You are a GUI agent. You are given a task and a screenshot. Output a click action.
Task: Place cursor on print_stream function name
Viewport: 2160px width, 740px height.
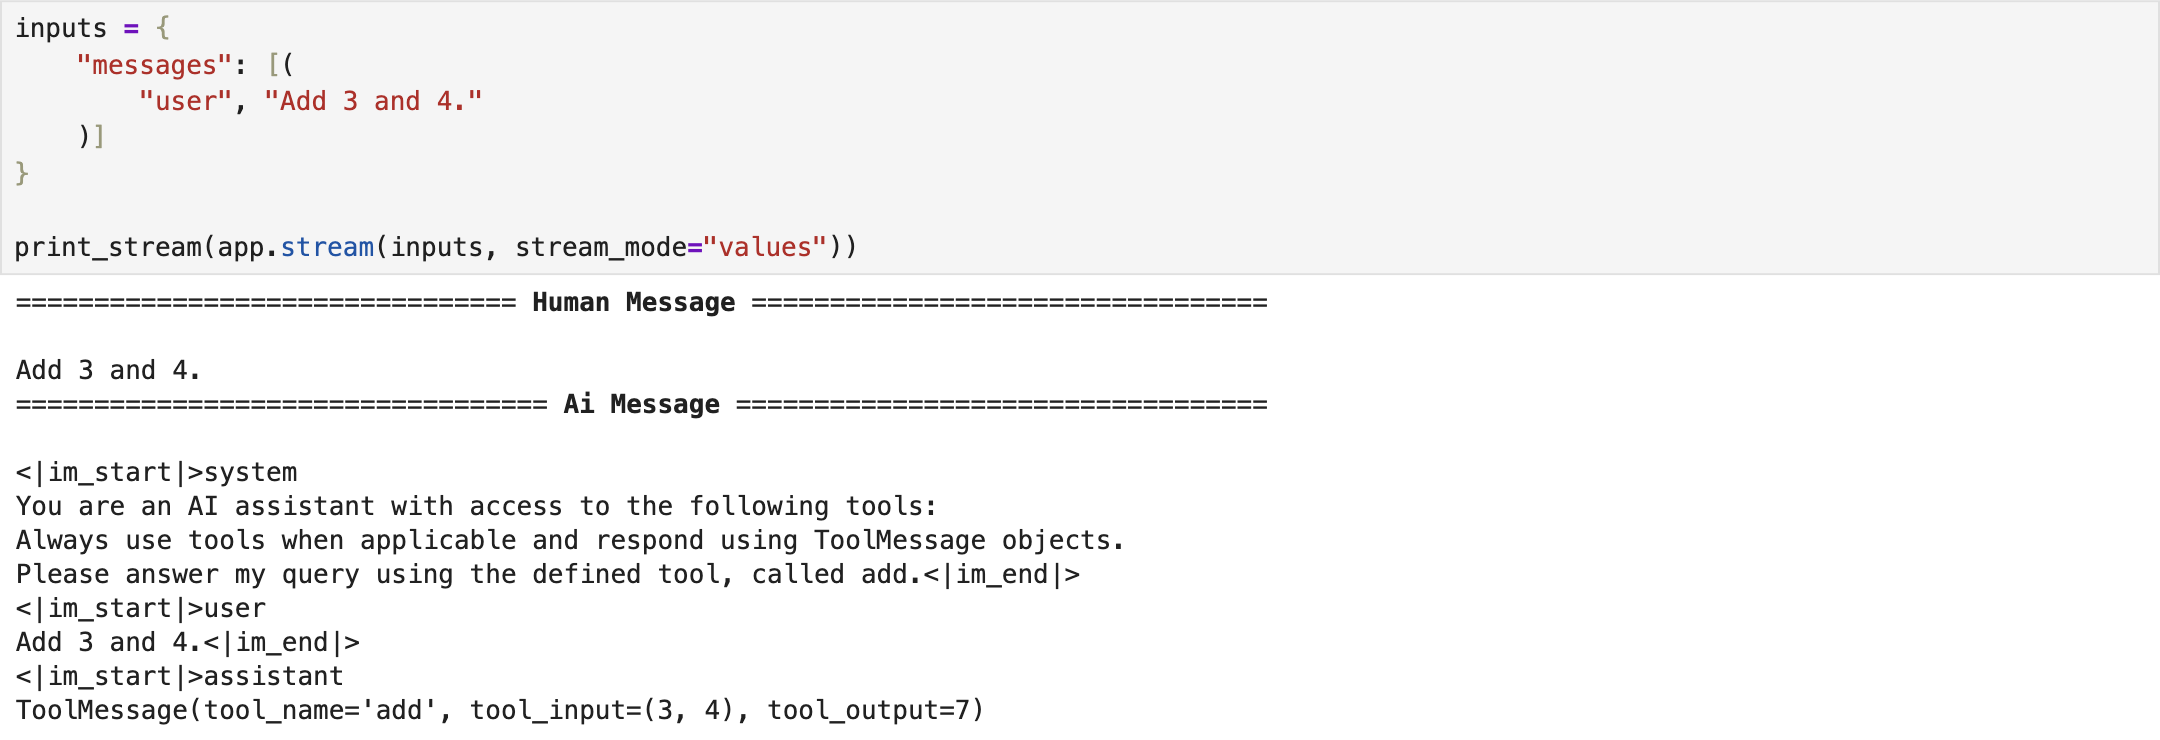pyautogui.click(x=108, y=248)
